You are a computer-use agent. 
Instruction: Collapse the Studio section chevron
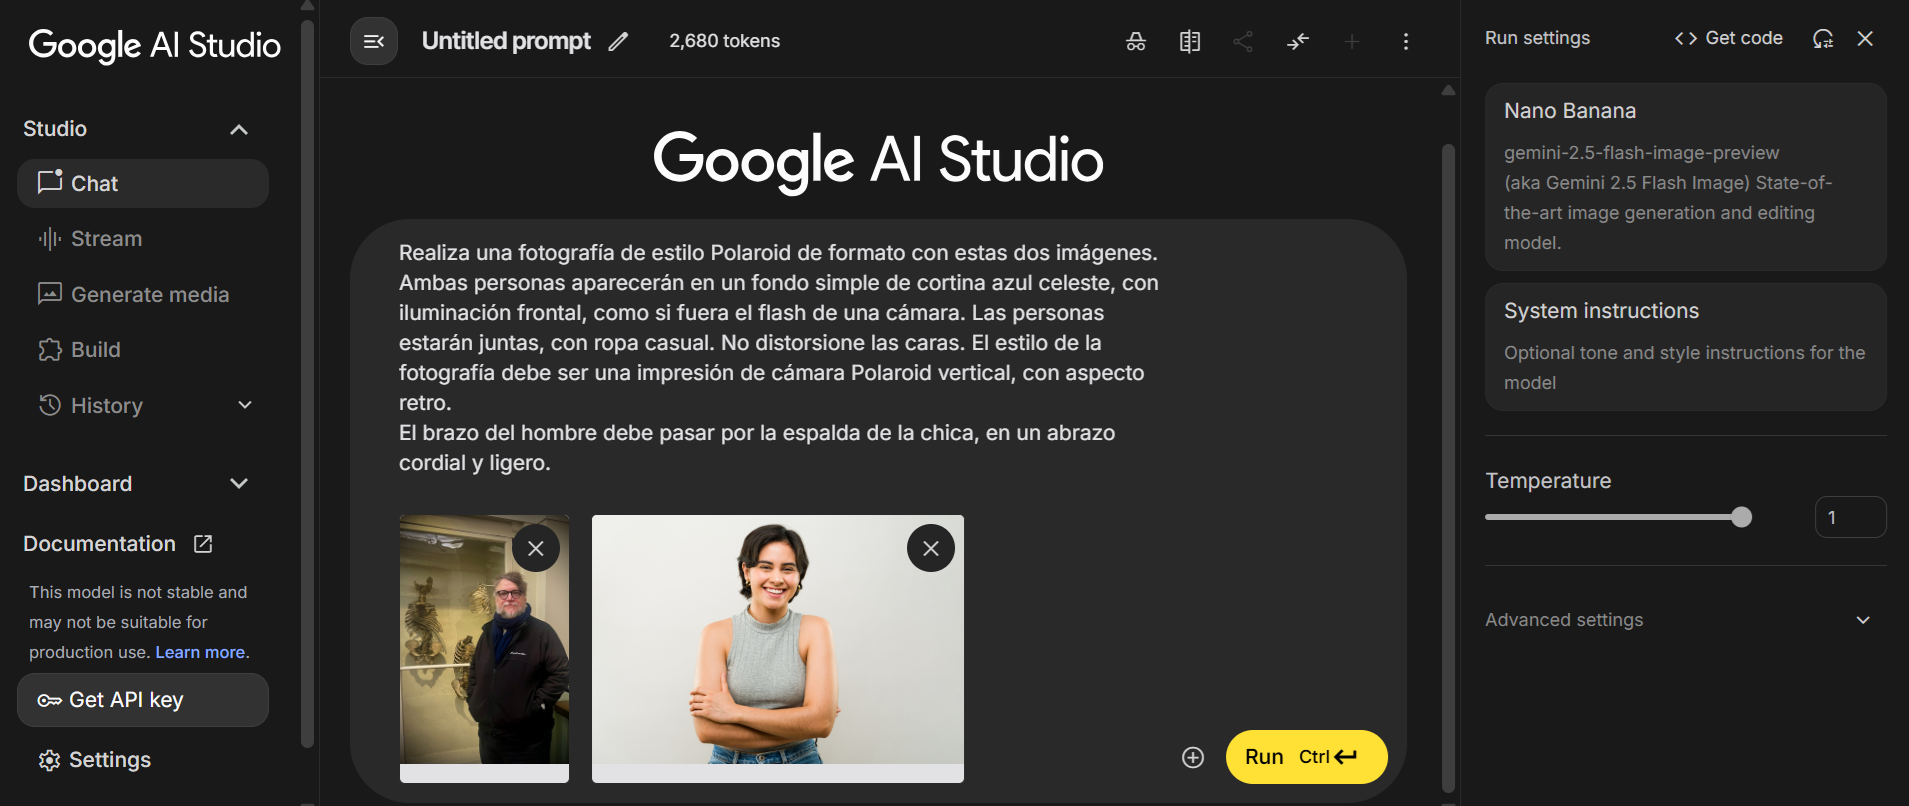[x=239, y=129]
